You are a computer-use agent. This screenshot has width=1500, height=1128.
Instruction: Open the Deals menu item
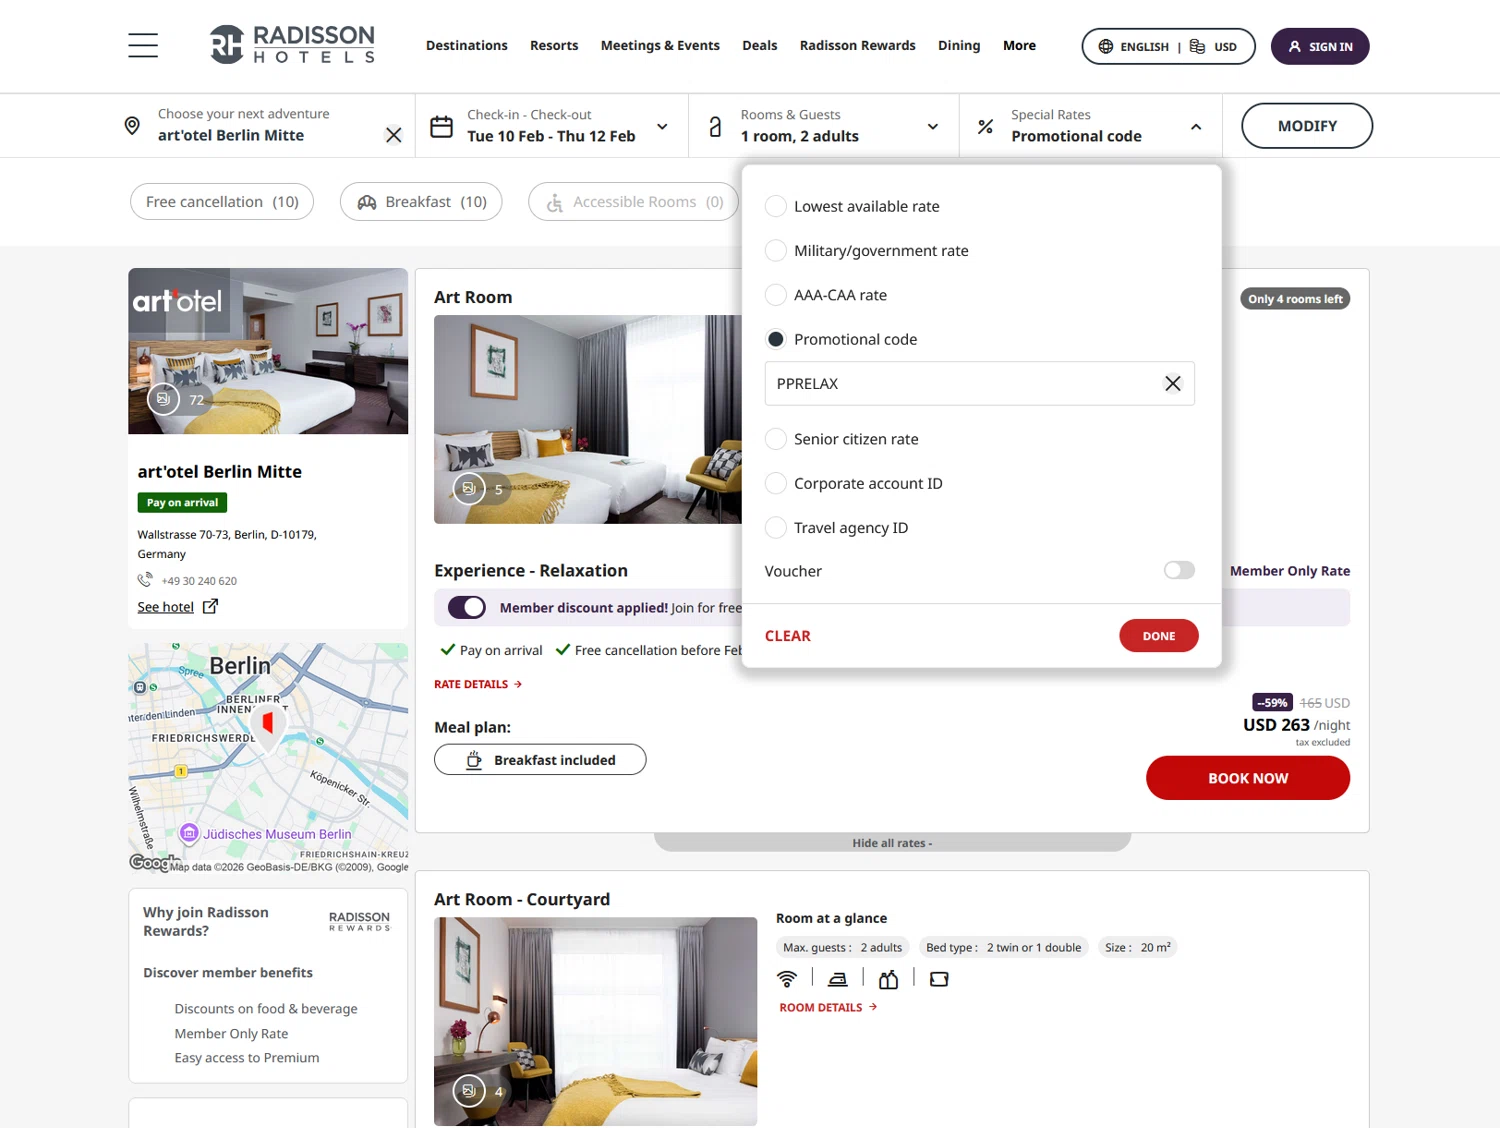click(760, 45)
